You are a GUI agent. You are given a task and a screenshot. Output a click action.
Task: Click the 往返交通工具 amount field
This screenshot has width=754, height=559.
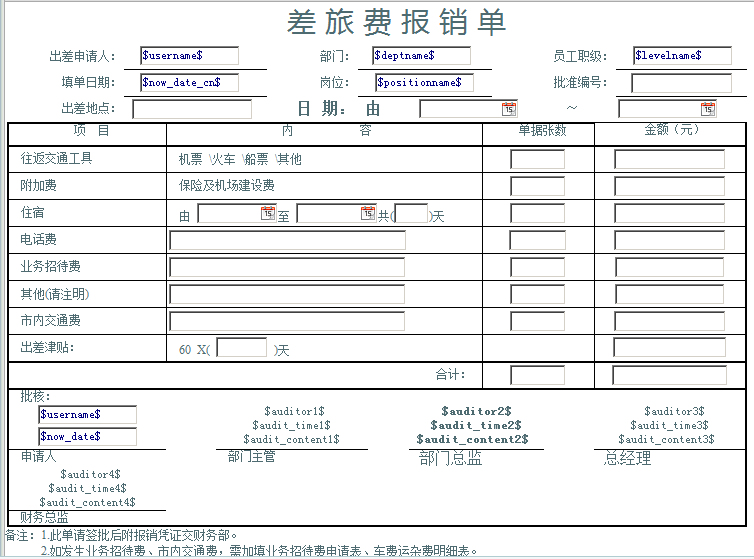[x=669, y=159]
